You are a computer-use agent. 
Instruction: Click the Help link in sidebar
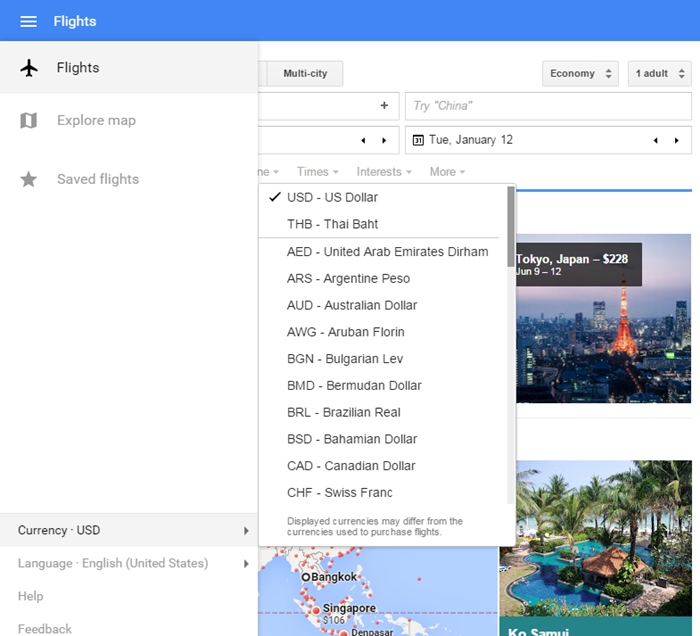tap(31, 596)
